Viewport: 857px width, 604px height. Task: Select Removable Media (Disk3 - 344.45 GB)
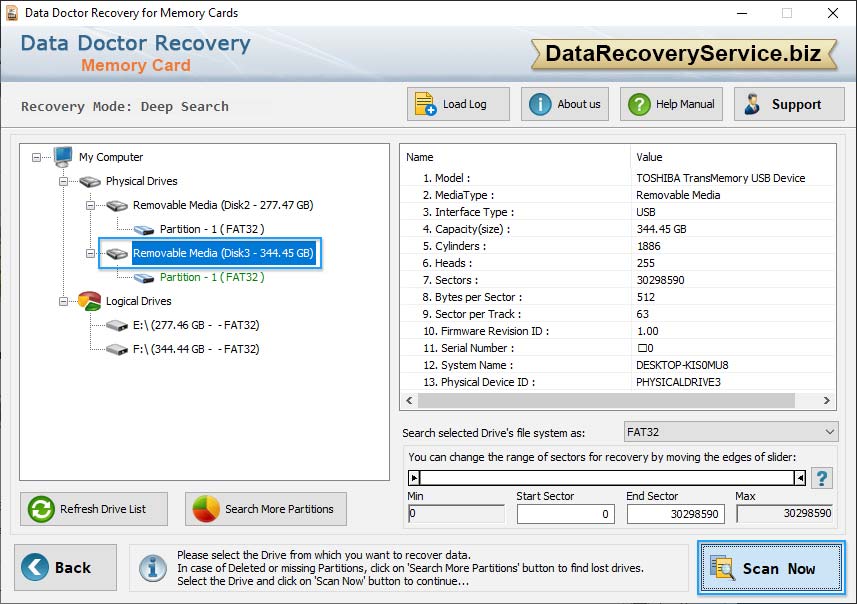click(223, 253)
